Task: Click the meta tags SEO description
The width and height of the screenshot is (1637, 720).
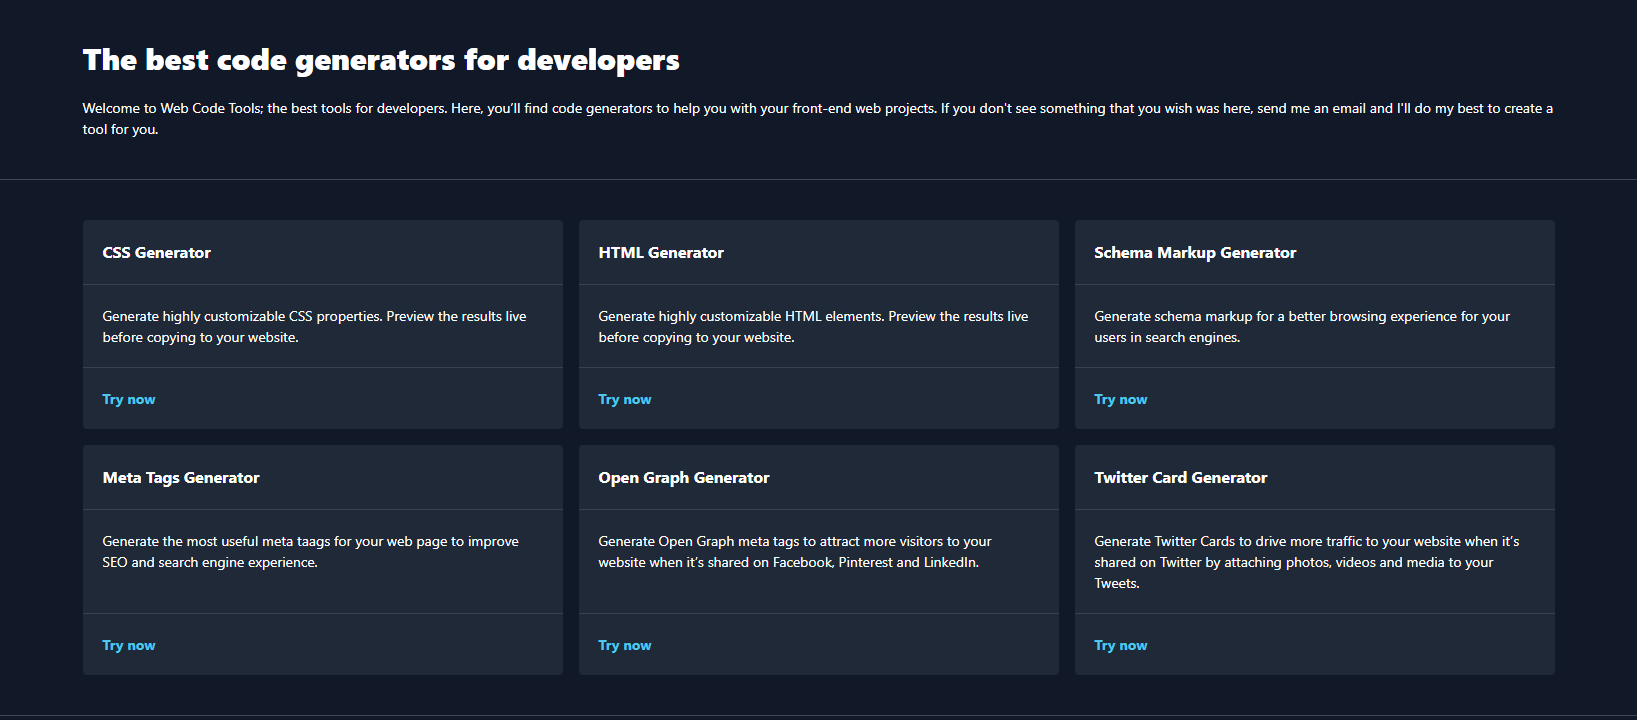Action: click(310, 552)
